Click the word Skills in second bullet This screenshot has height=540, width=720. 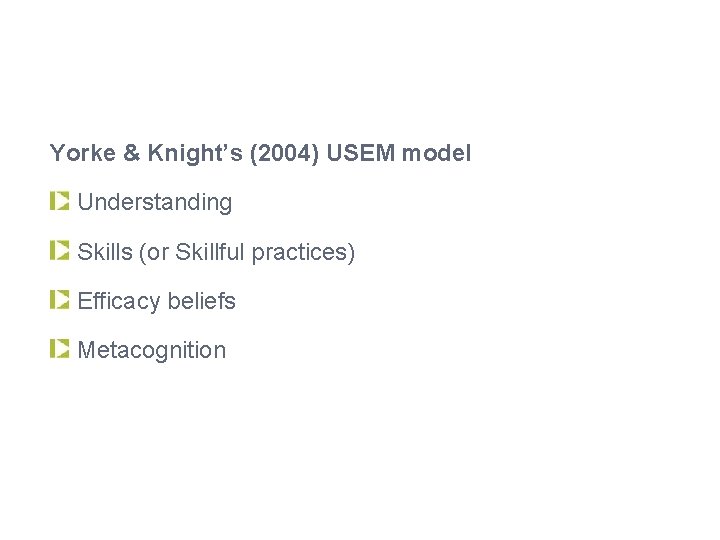pos(105,252)
